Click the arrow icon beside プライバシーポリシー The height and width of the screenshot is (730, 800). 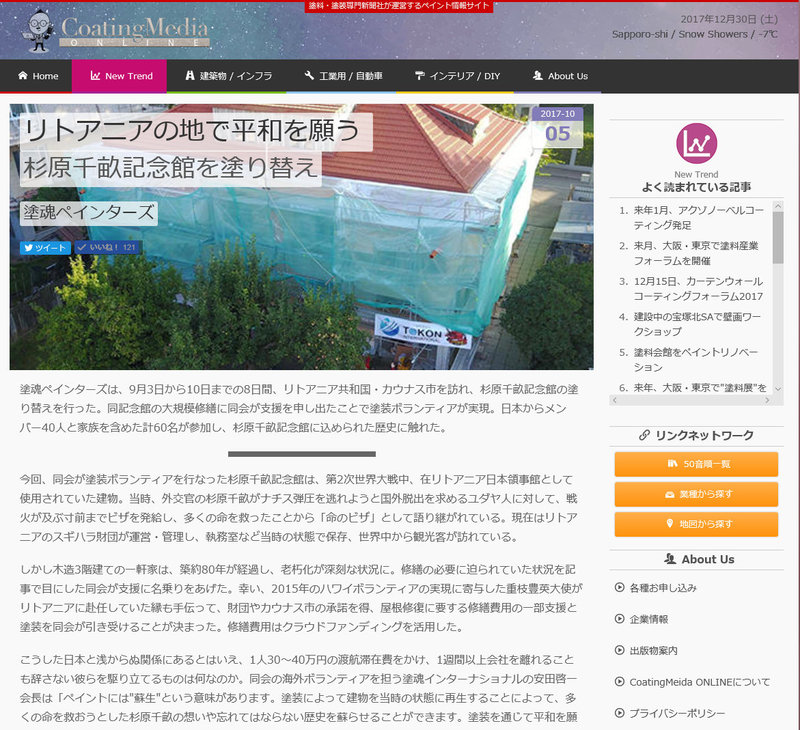coord(619,713)
